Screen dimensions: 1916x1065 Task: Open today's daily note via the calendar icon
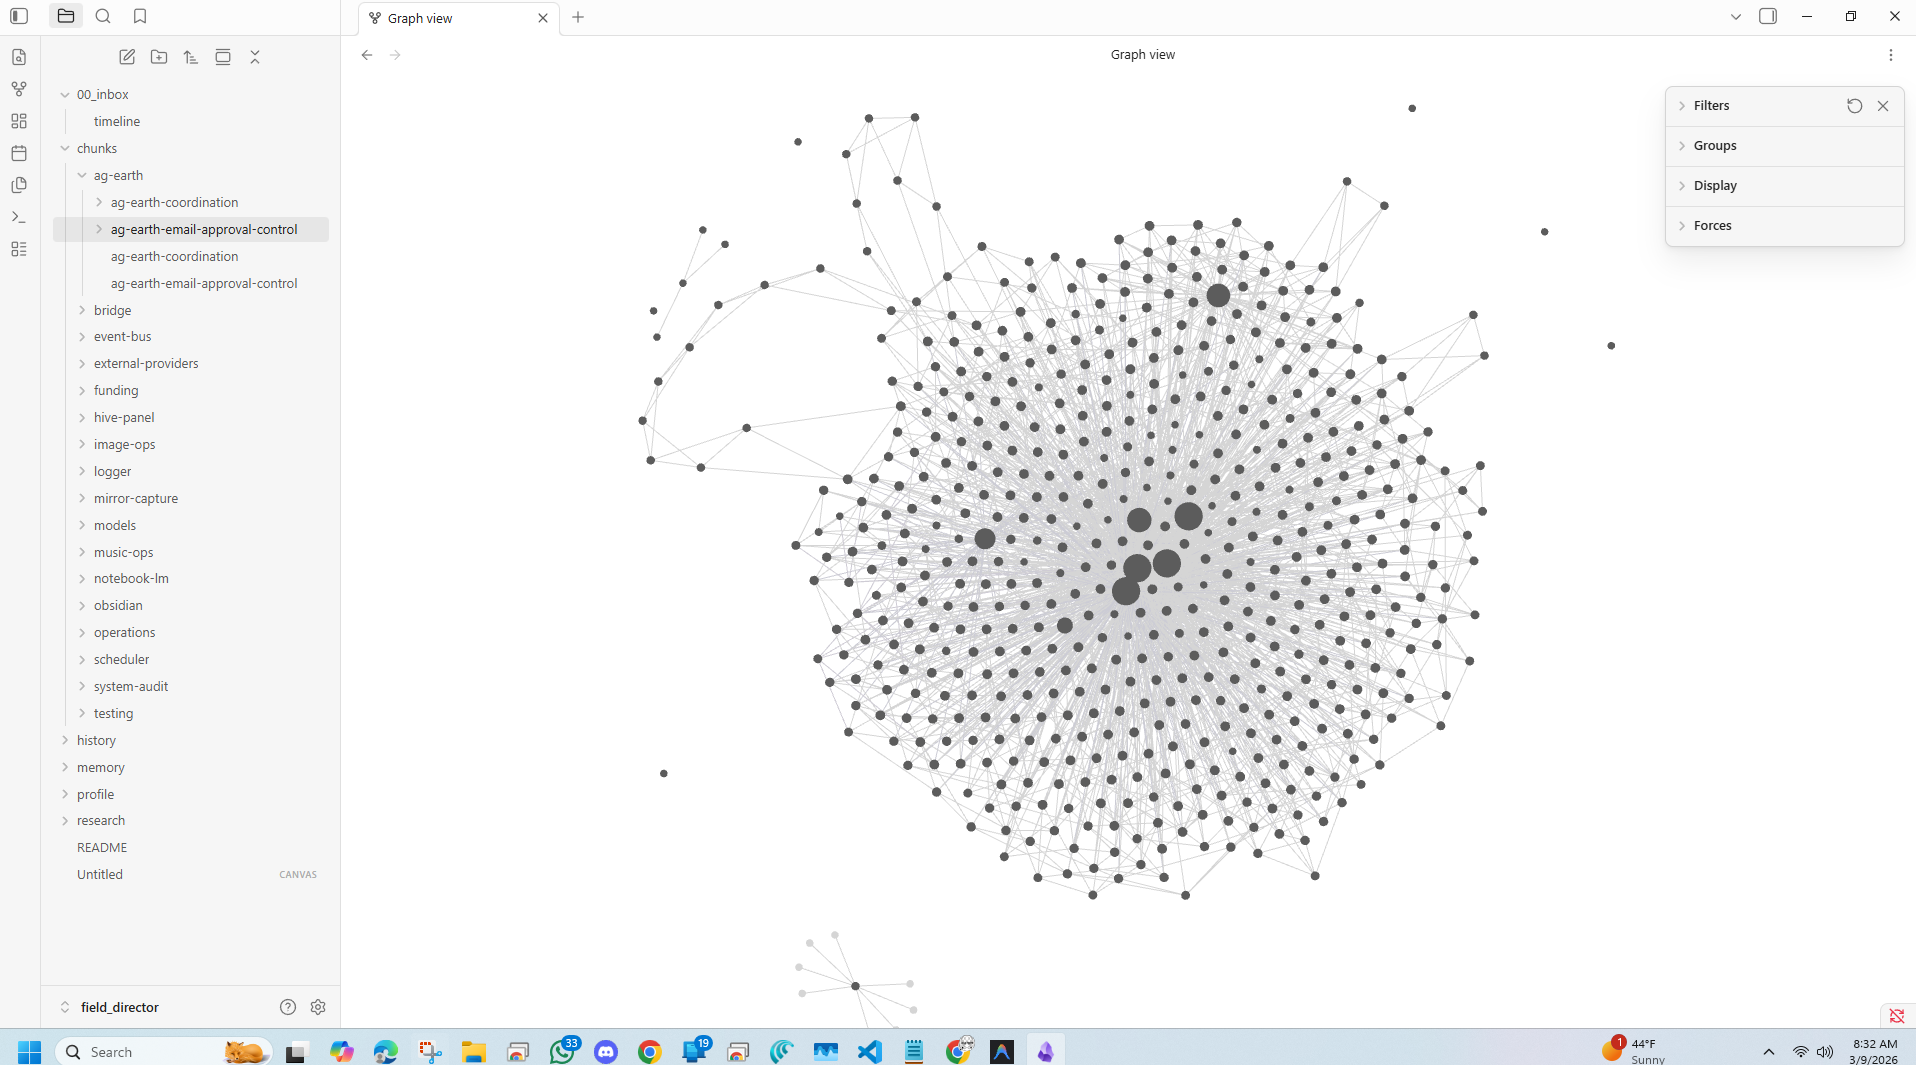(x=18, y=153)
